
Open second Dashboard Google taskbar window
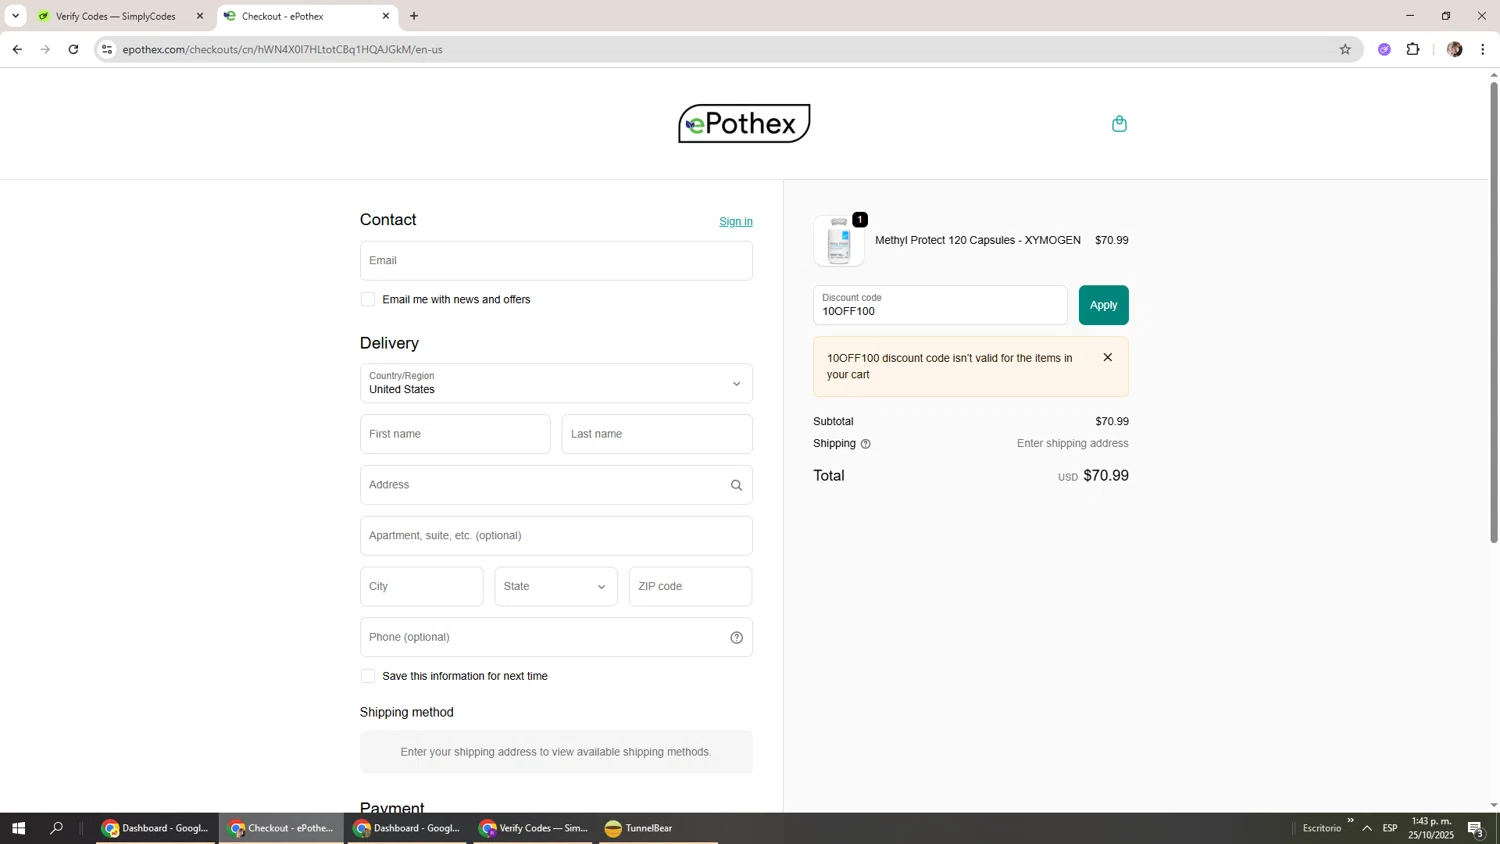tap(407, 828)
